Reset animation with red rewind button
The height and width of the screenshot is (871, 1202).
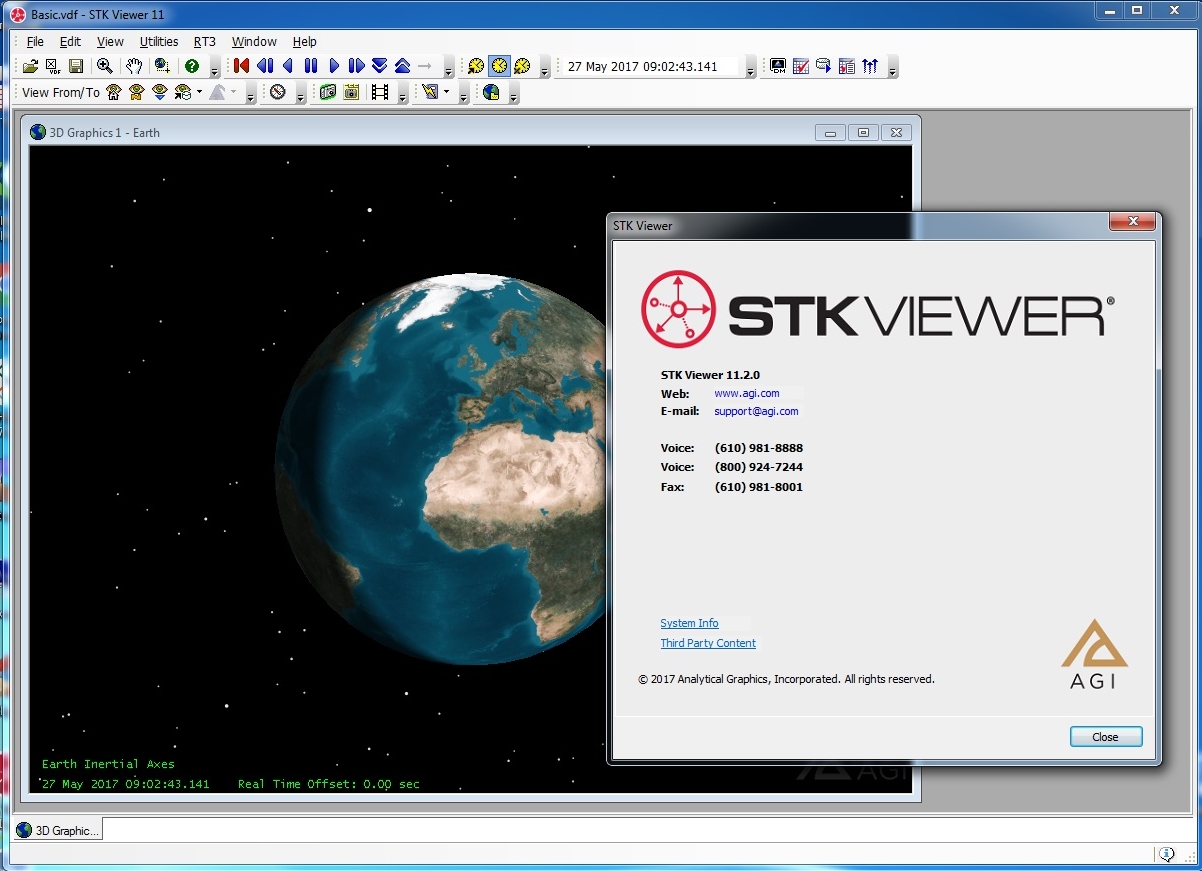tap(241, 66)
